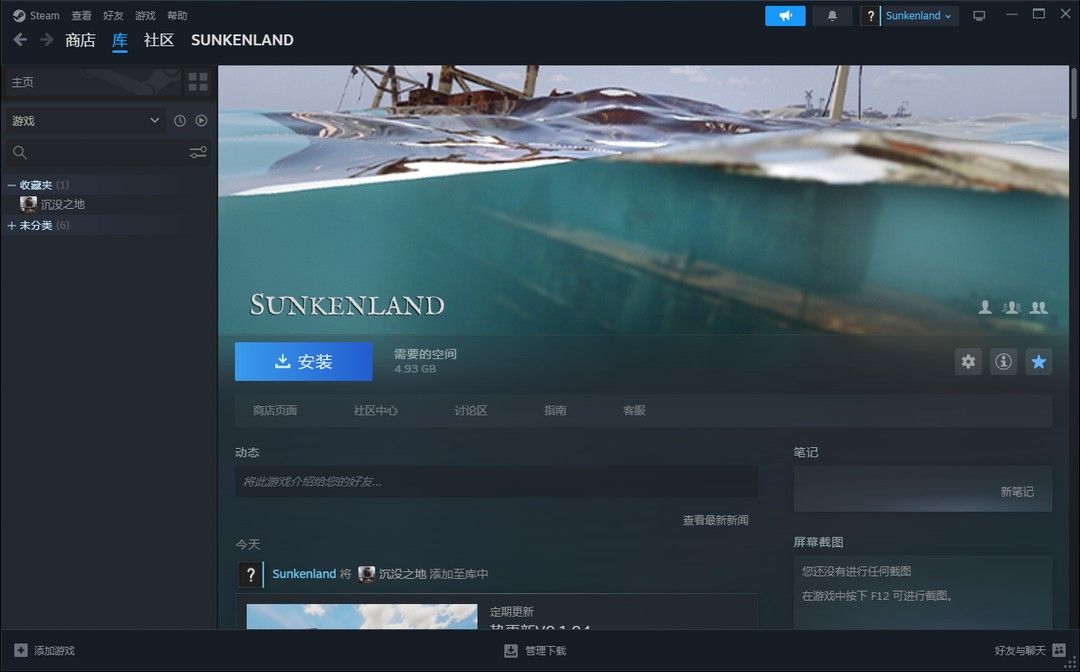This screenshot has width=1080, height=672.
Task: Click the search magnifier in the sidebar
Action: pyautogui.click(x=20, y=152)
